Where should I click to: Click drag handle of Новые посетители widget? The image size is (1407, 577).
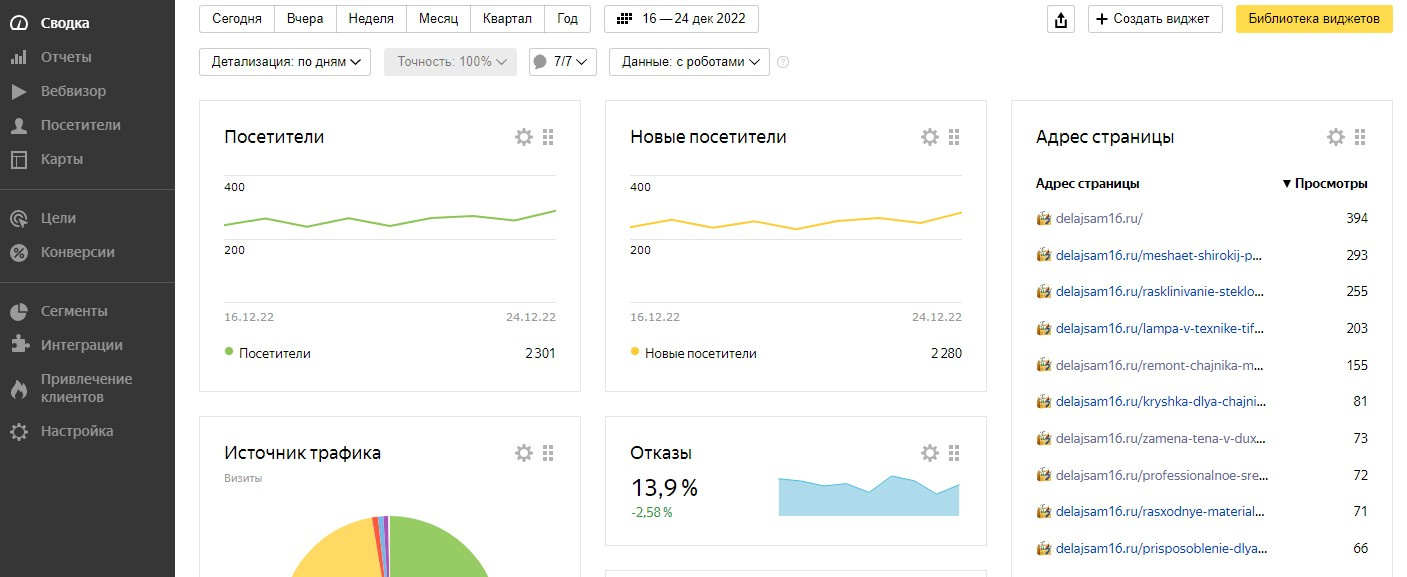(954, 137)
